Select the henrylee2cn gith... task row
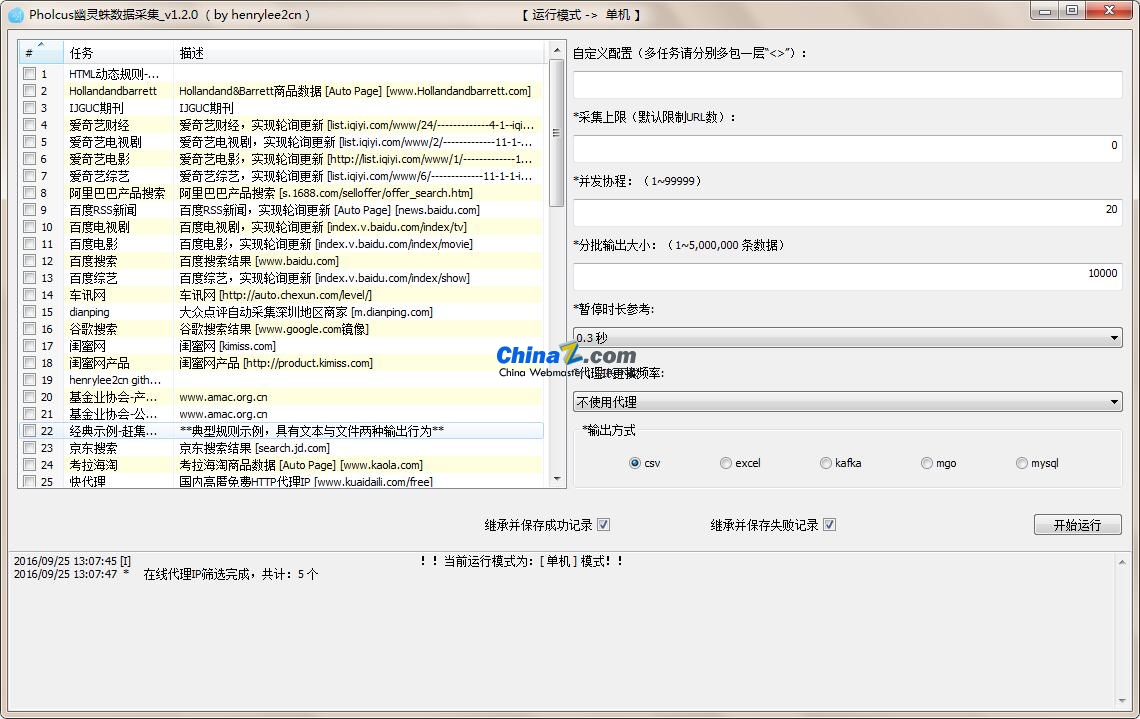1140x719 pixels. coord(281,379)
